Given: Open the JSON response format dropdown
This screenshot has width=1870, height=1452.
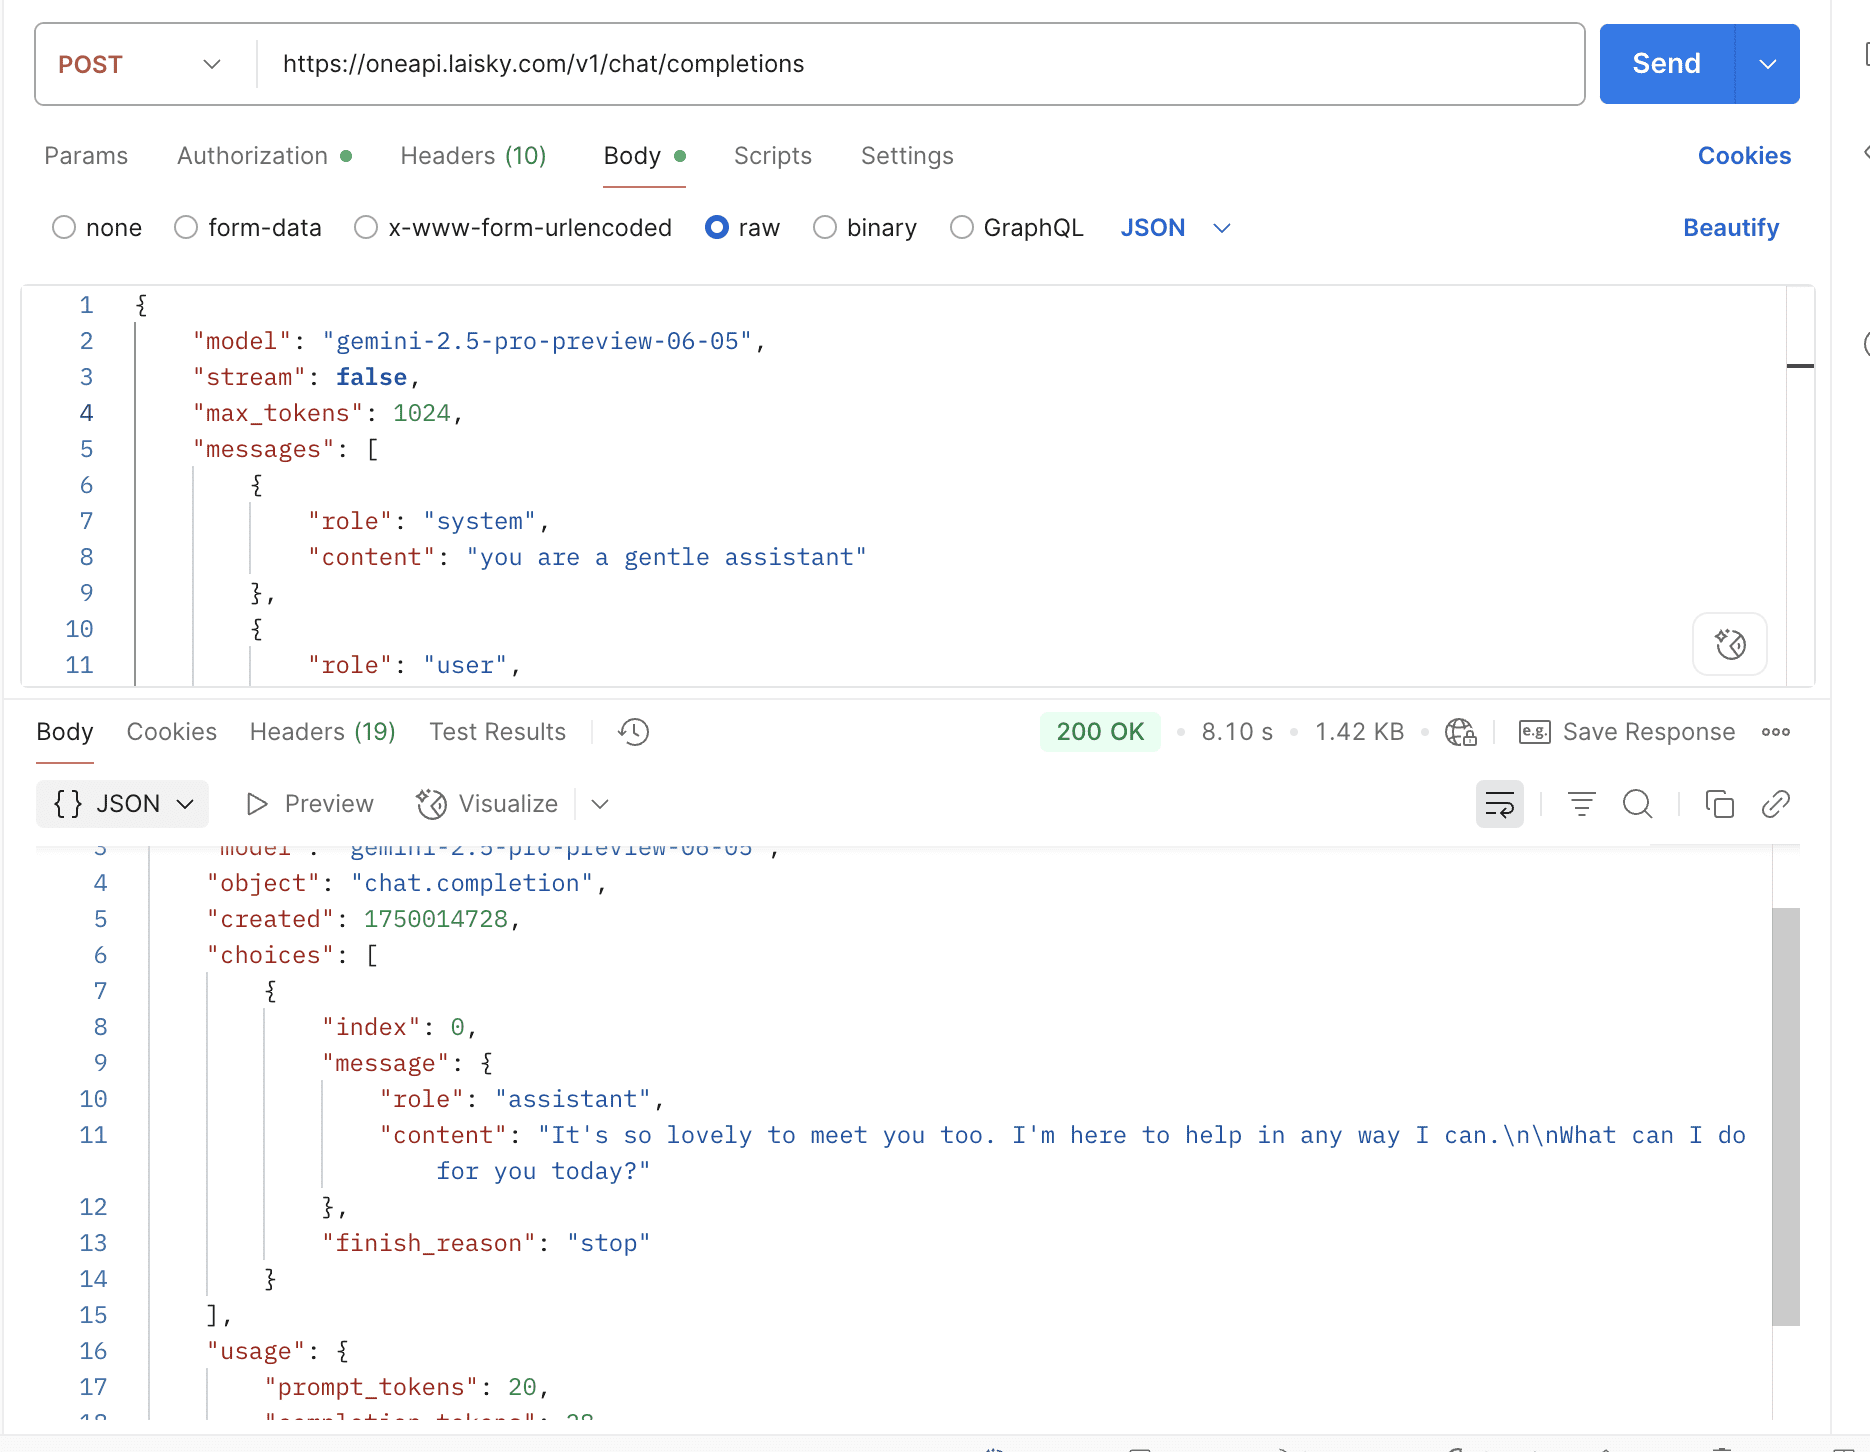Looking at the screenshot, I should coord(122,804).
